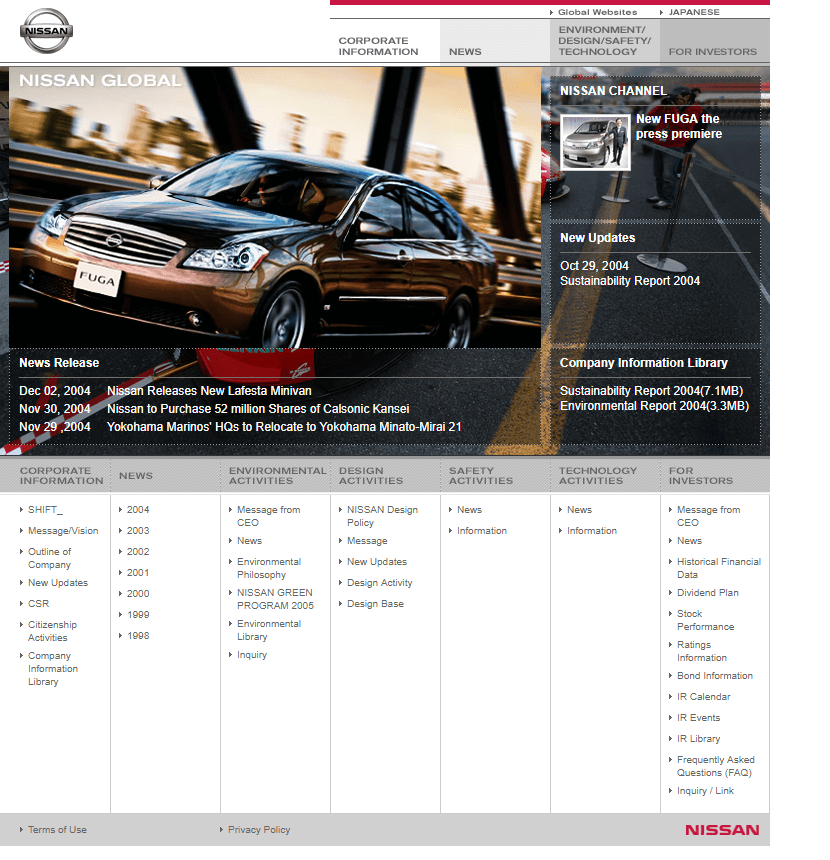Click Corporate Information column header
This screenshot has width=830, height=860.
[61, 476]
